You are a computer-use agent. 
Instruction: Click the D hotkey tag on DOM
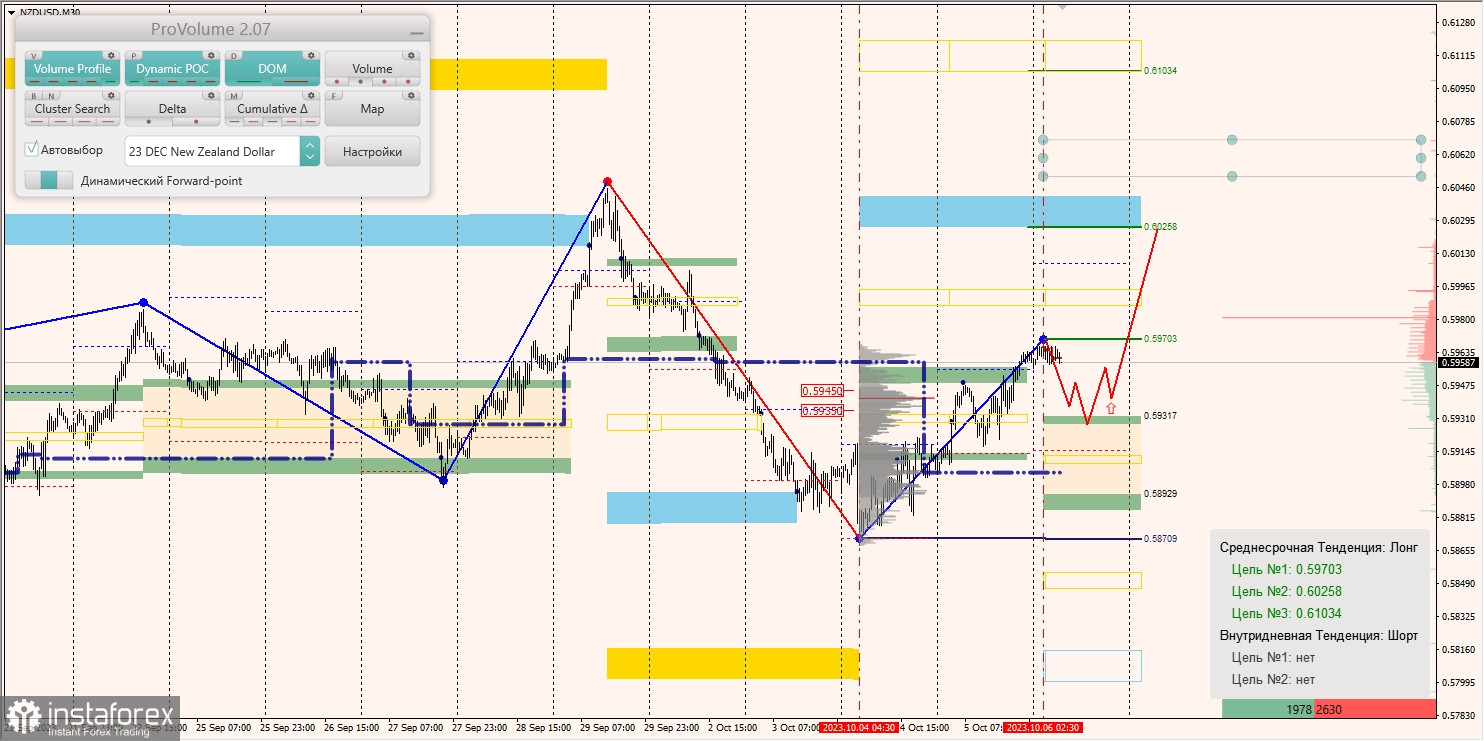click(x=234, y=56)
